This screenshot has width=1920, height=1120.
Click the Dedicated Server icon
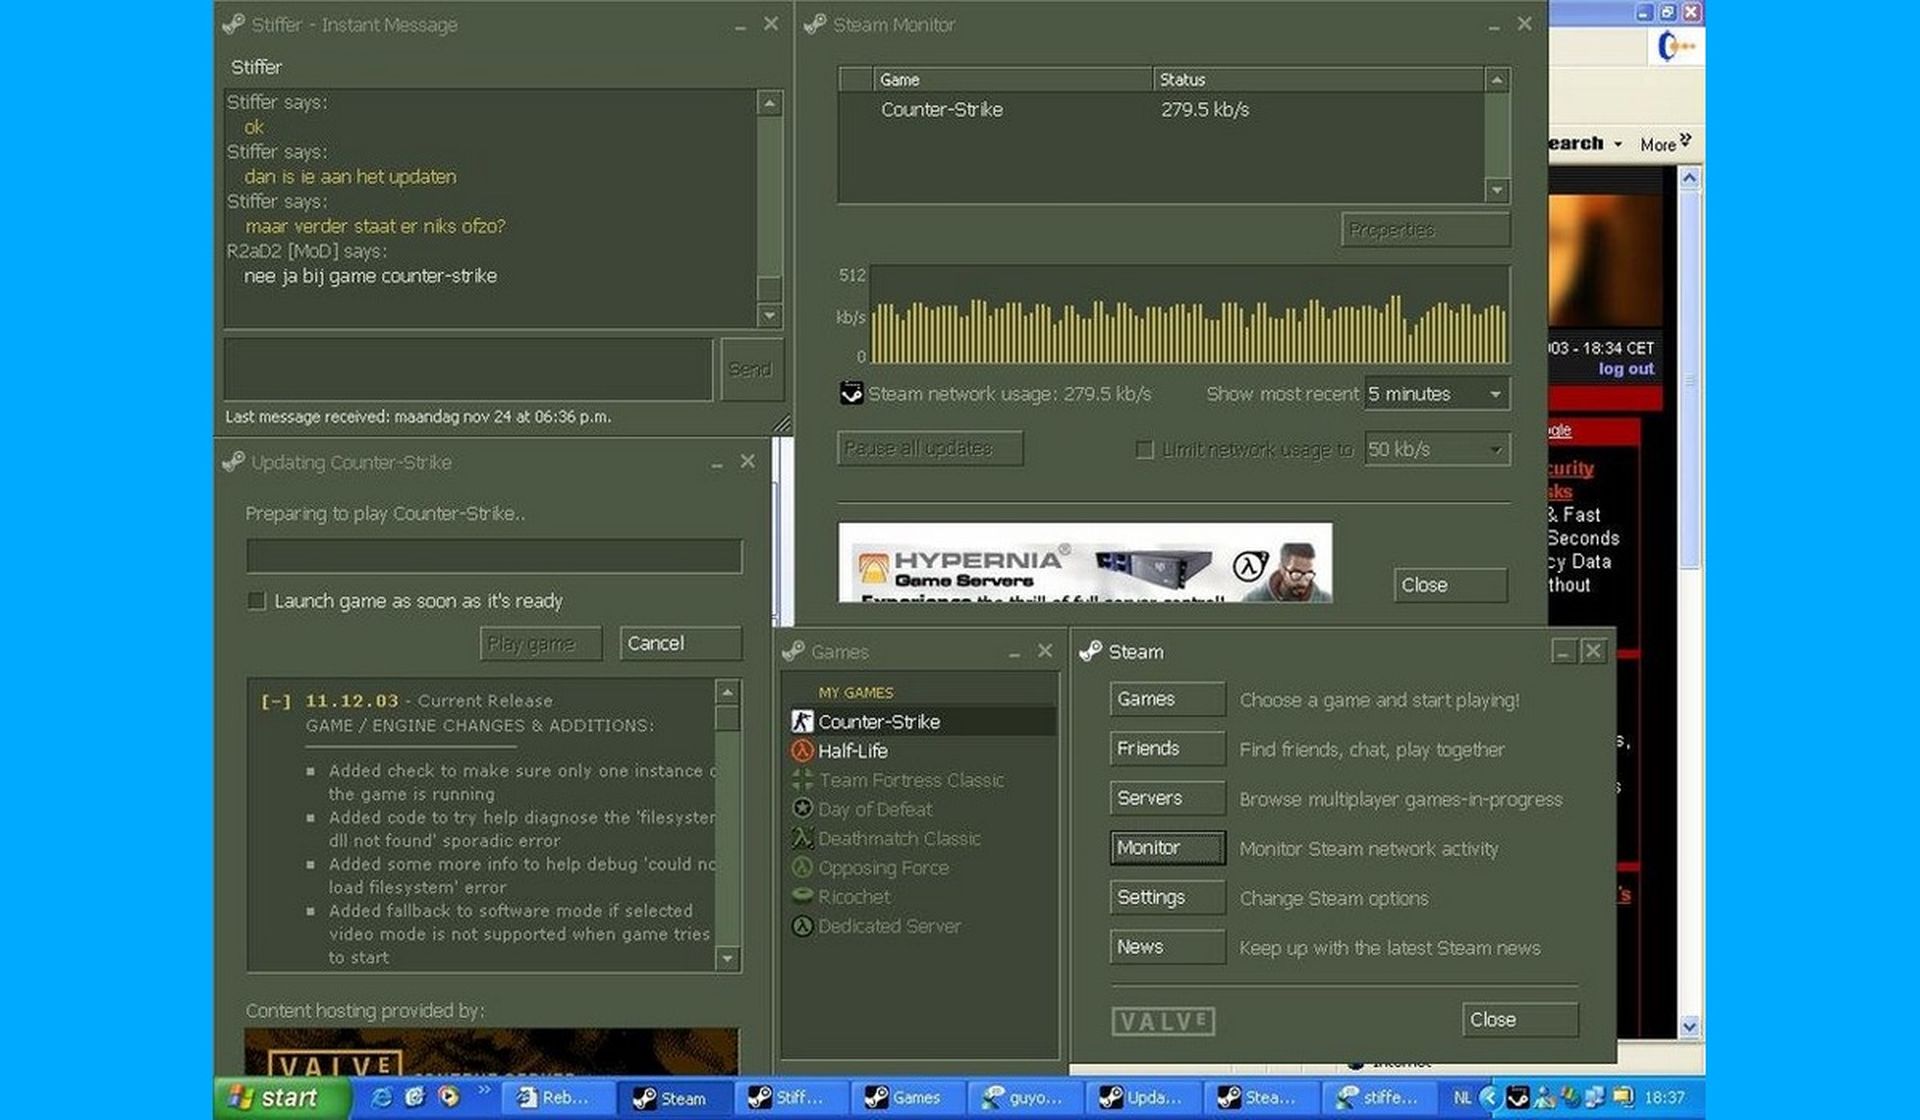(x=802, y=926)
